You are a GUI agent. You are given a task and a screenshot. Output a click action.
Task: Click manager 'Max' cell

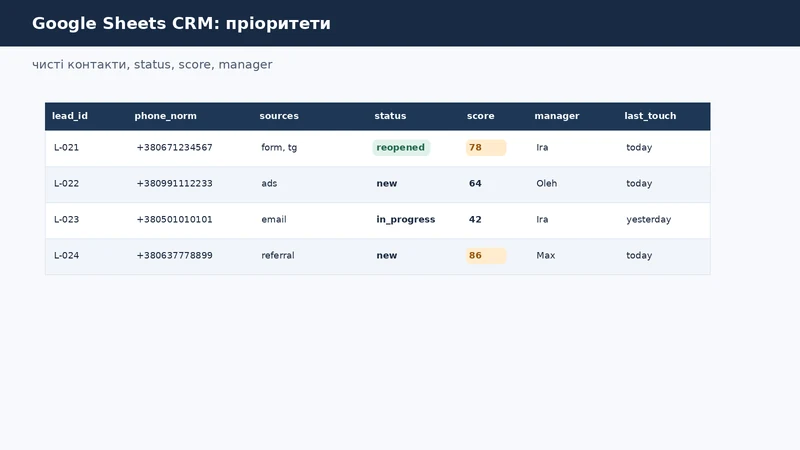pyautogui.click(x=545, y=255)
